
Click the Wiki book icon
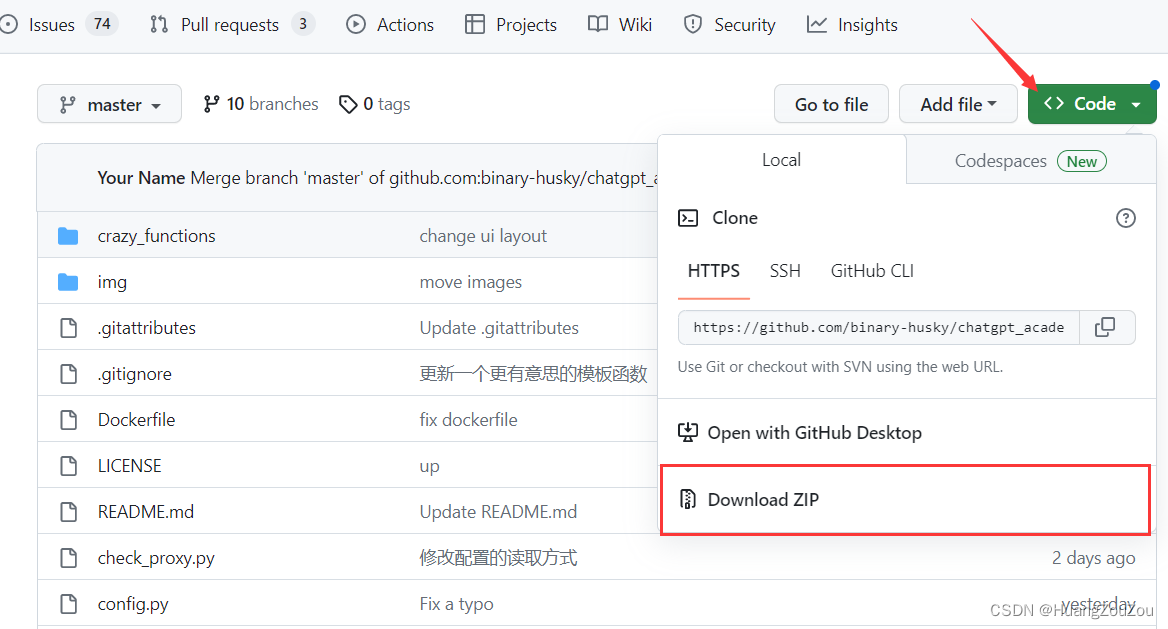[597, 25]
